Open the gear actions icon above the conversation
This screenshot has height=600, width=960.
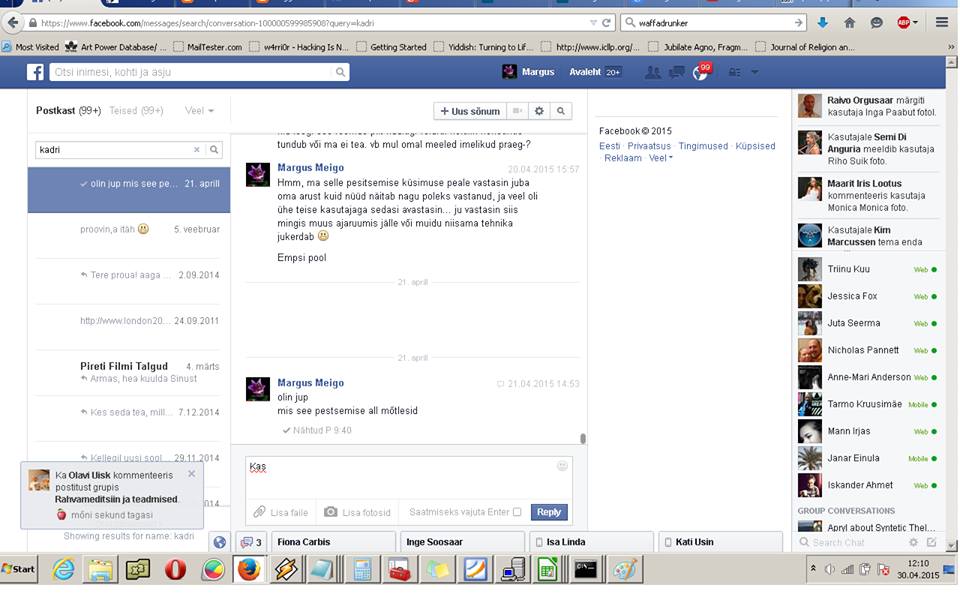click(x=539, y=111)
